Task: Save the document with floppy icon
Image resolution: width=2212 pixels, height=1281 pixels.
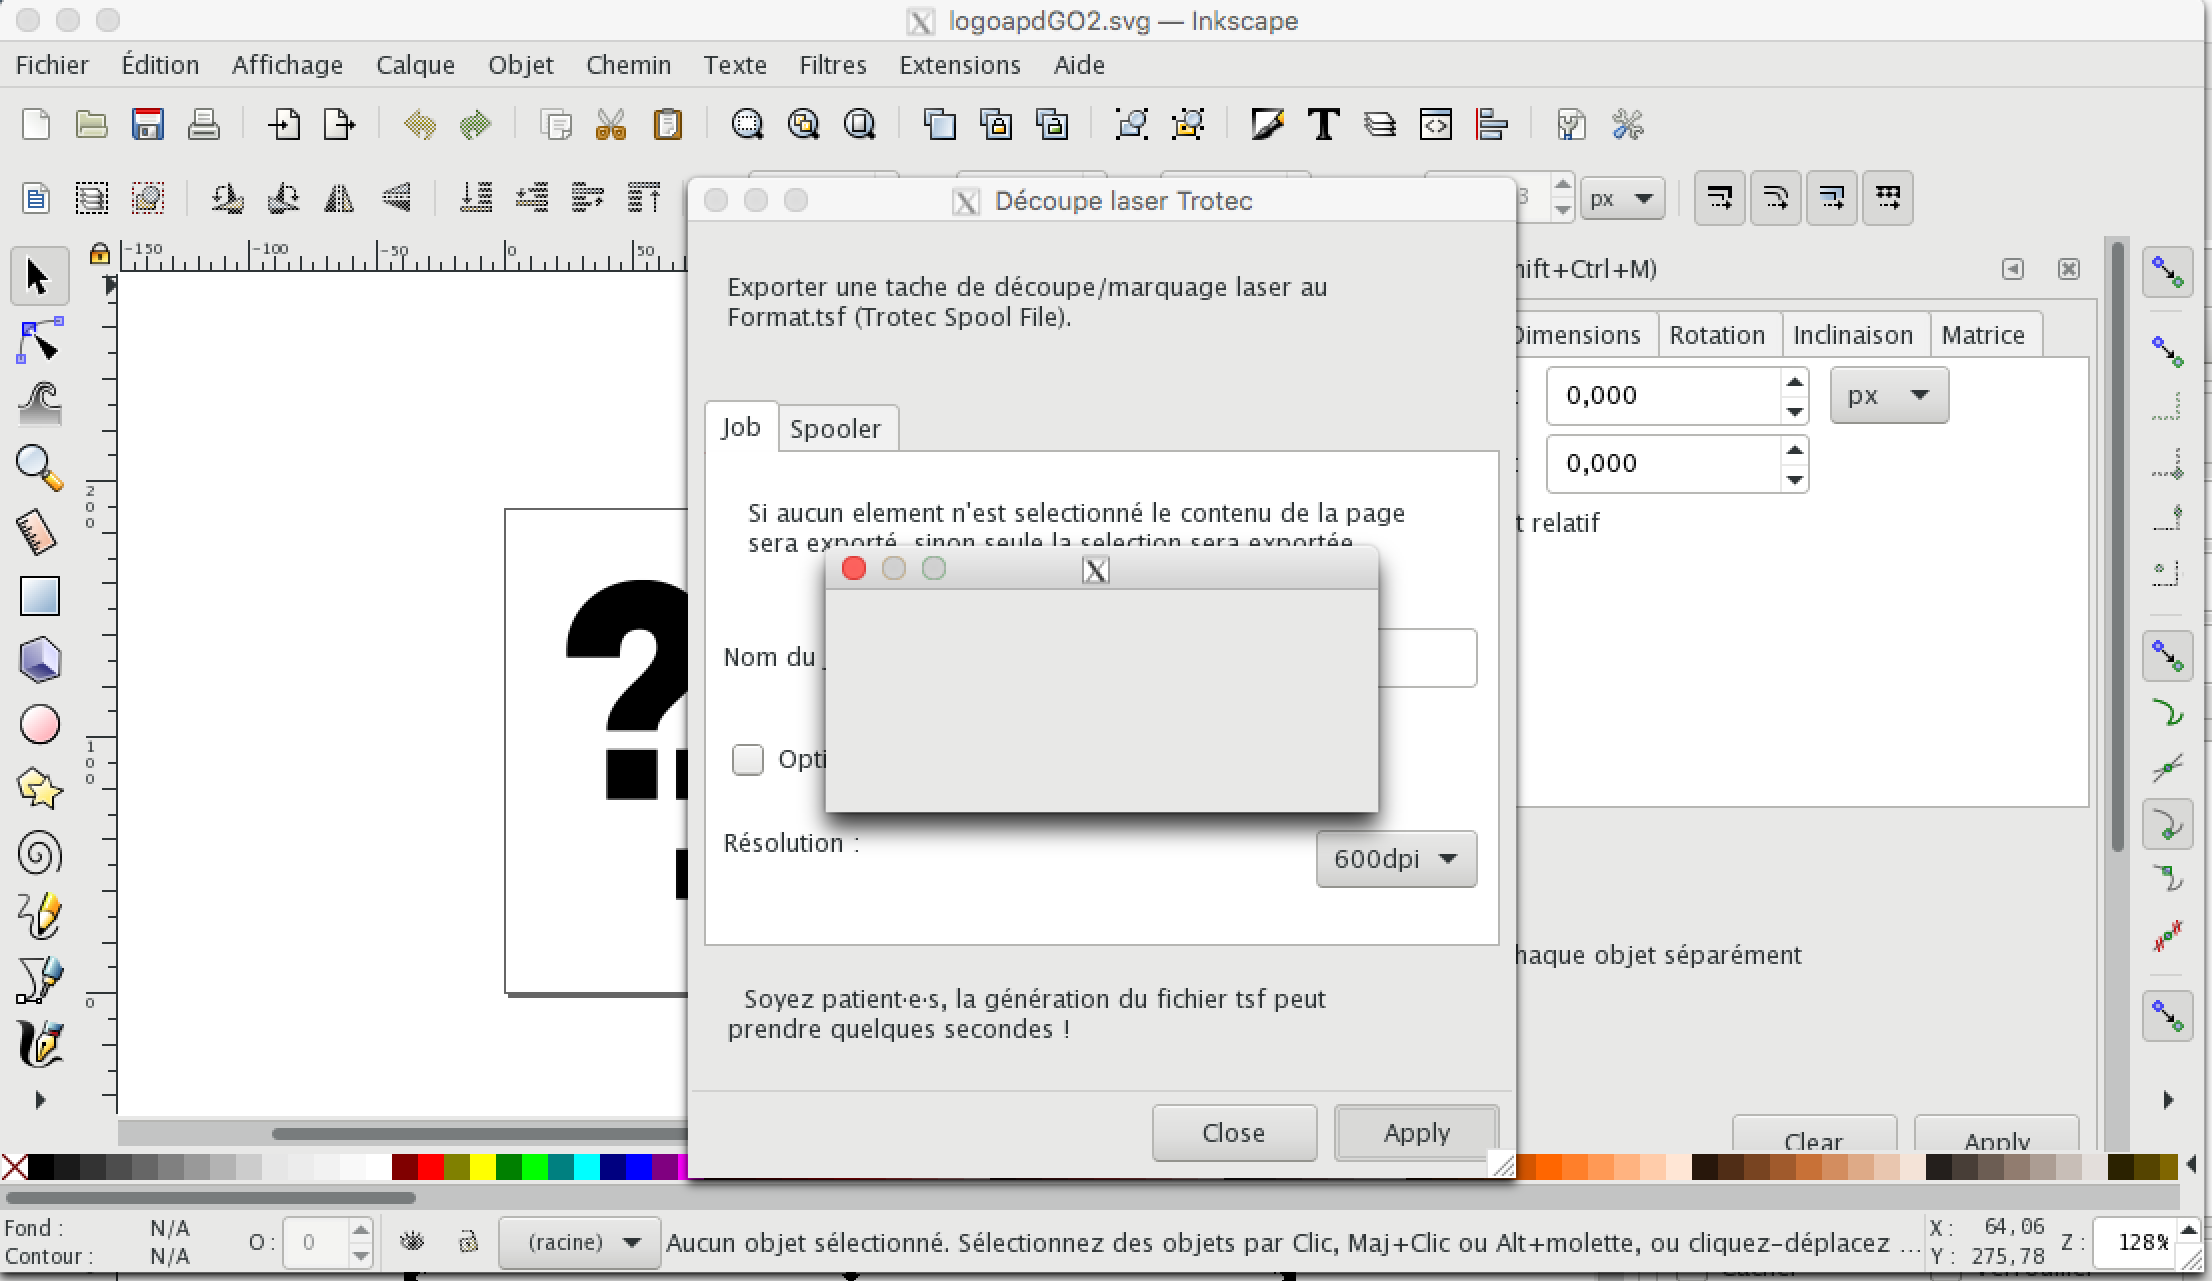Action: click(147, 125)
